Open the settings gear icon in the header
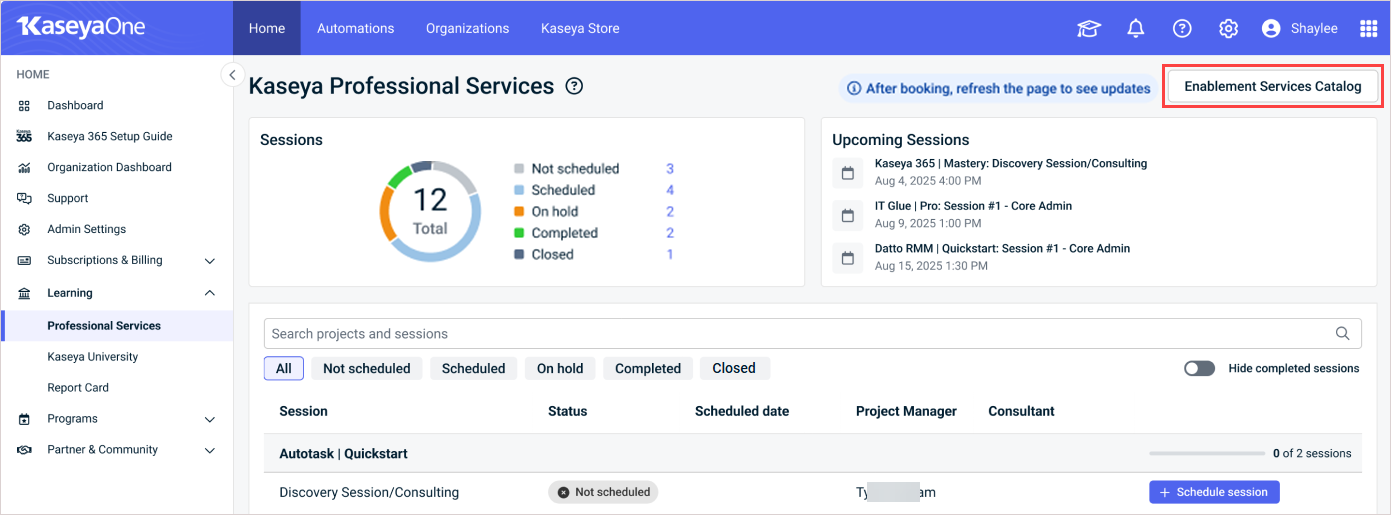Image resolution: width=1391 pixels, height=515 pixels. [x=1229, y=29]
